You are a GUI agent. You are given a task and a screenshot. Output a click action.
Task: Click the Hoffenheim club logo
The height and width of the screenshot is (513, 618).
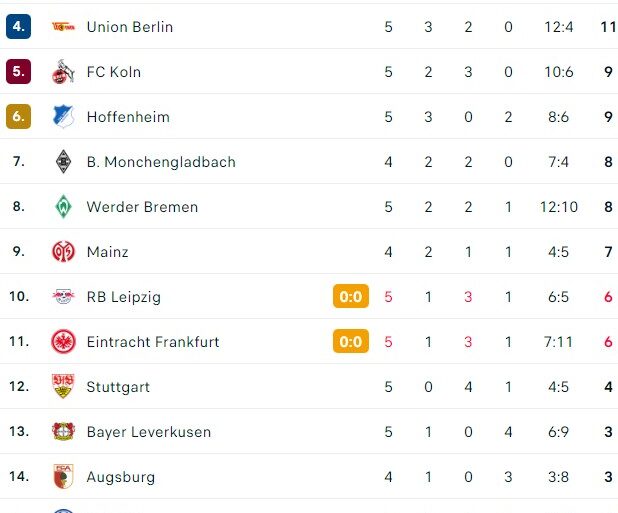pos(63,117)
